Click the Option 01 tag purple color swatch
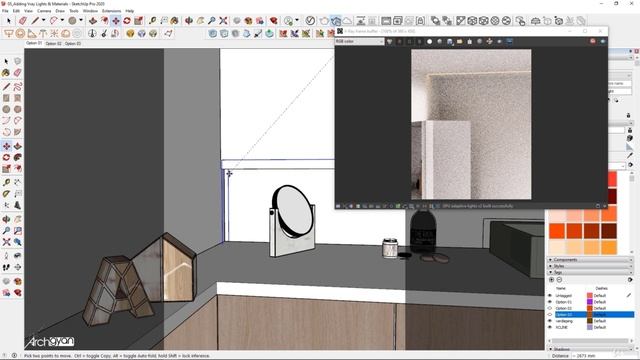640x360 pixels. coord(589,302)
